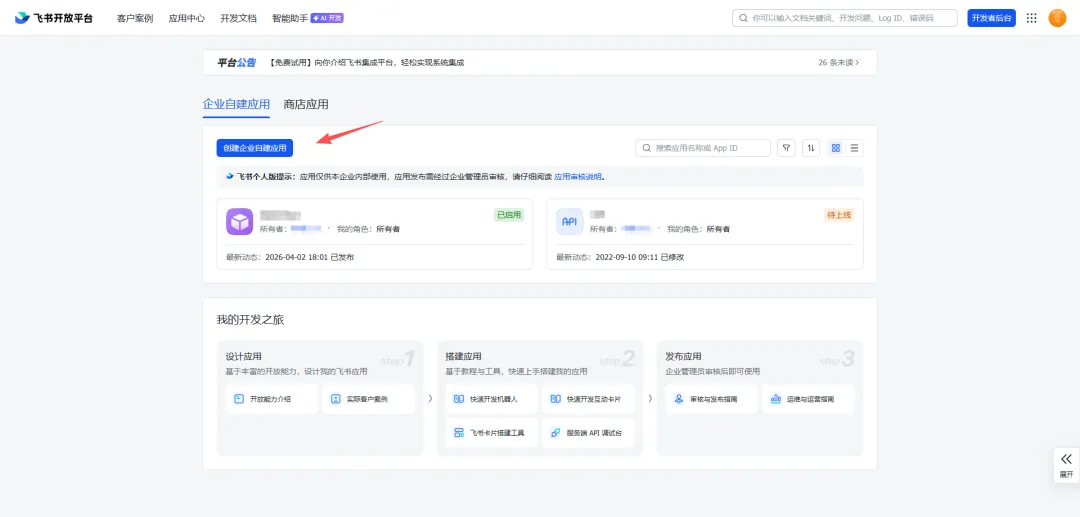Viewport: 1080px width, 517px height.
Task: Click the 飞书开放平台 logo
Action: coord(54,18)
